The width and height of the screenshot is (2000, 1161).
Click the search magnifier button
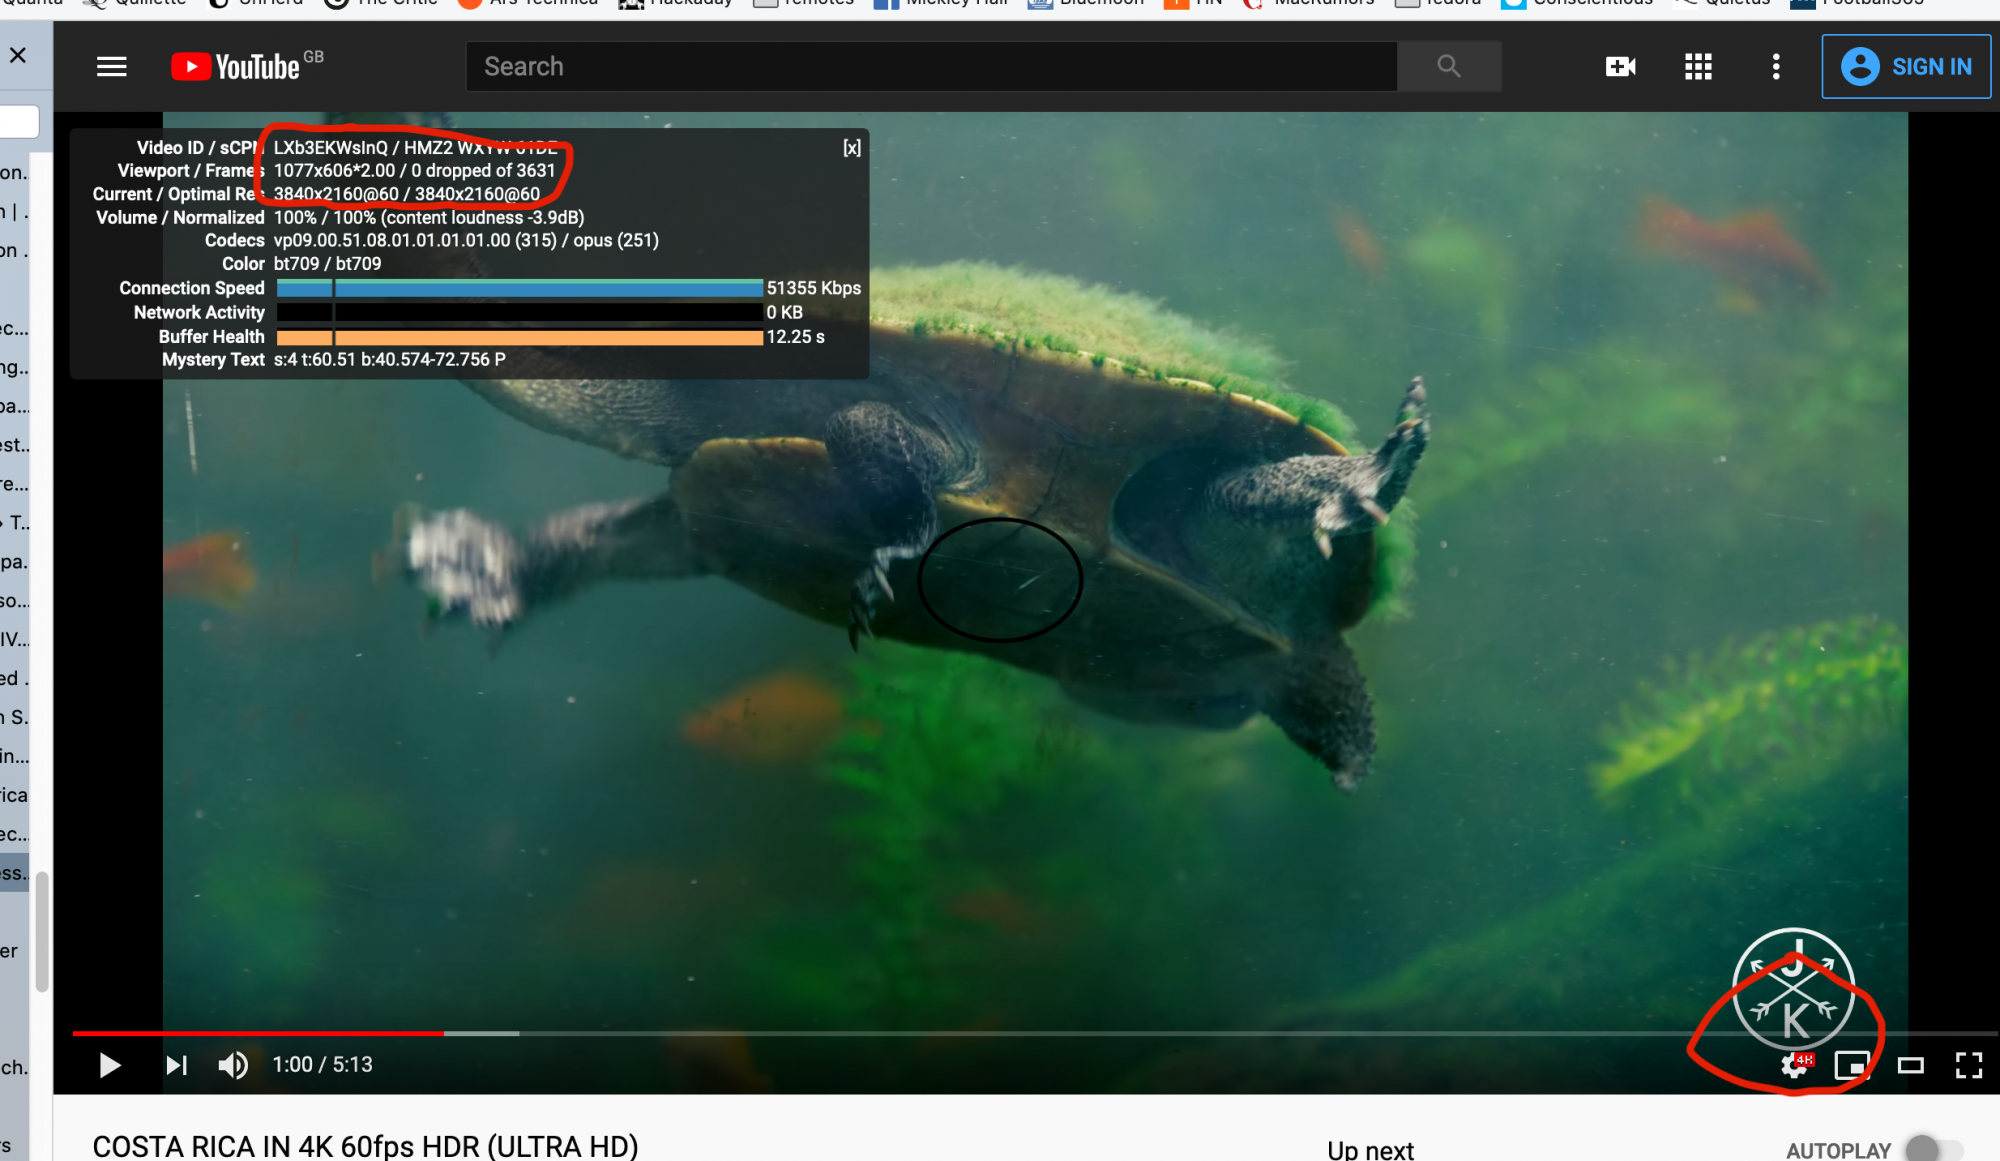click(1448, 67)
